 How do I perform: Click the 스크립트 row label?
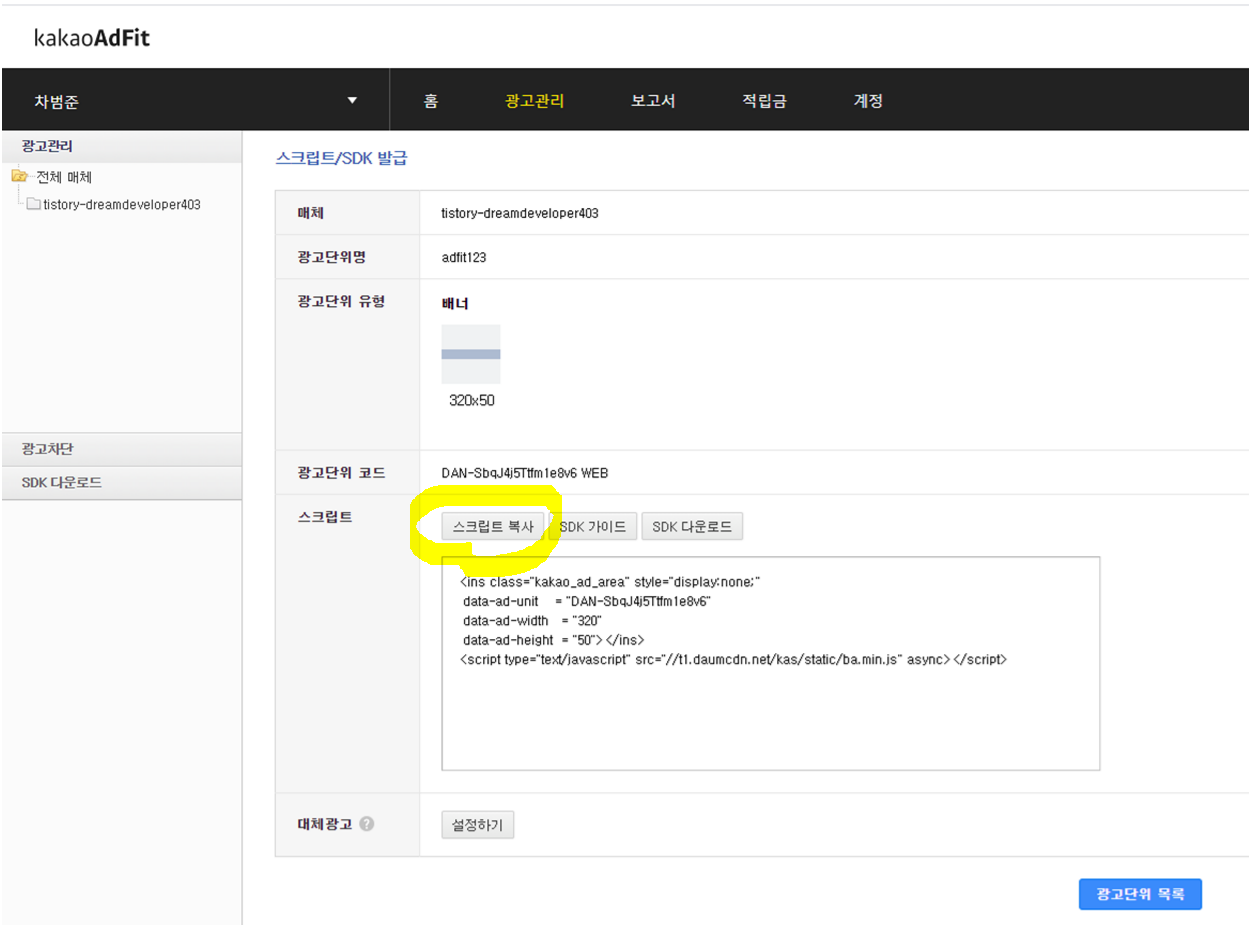[x=324, y=518]
